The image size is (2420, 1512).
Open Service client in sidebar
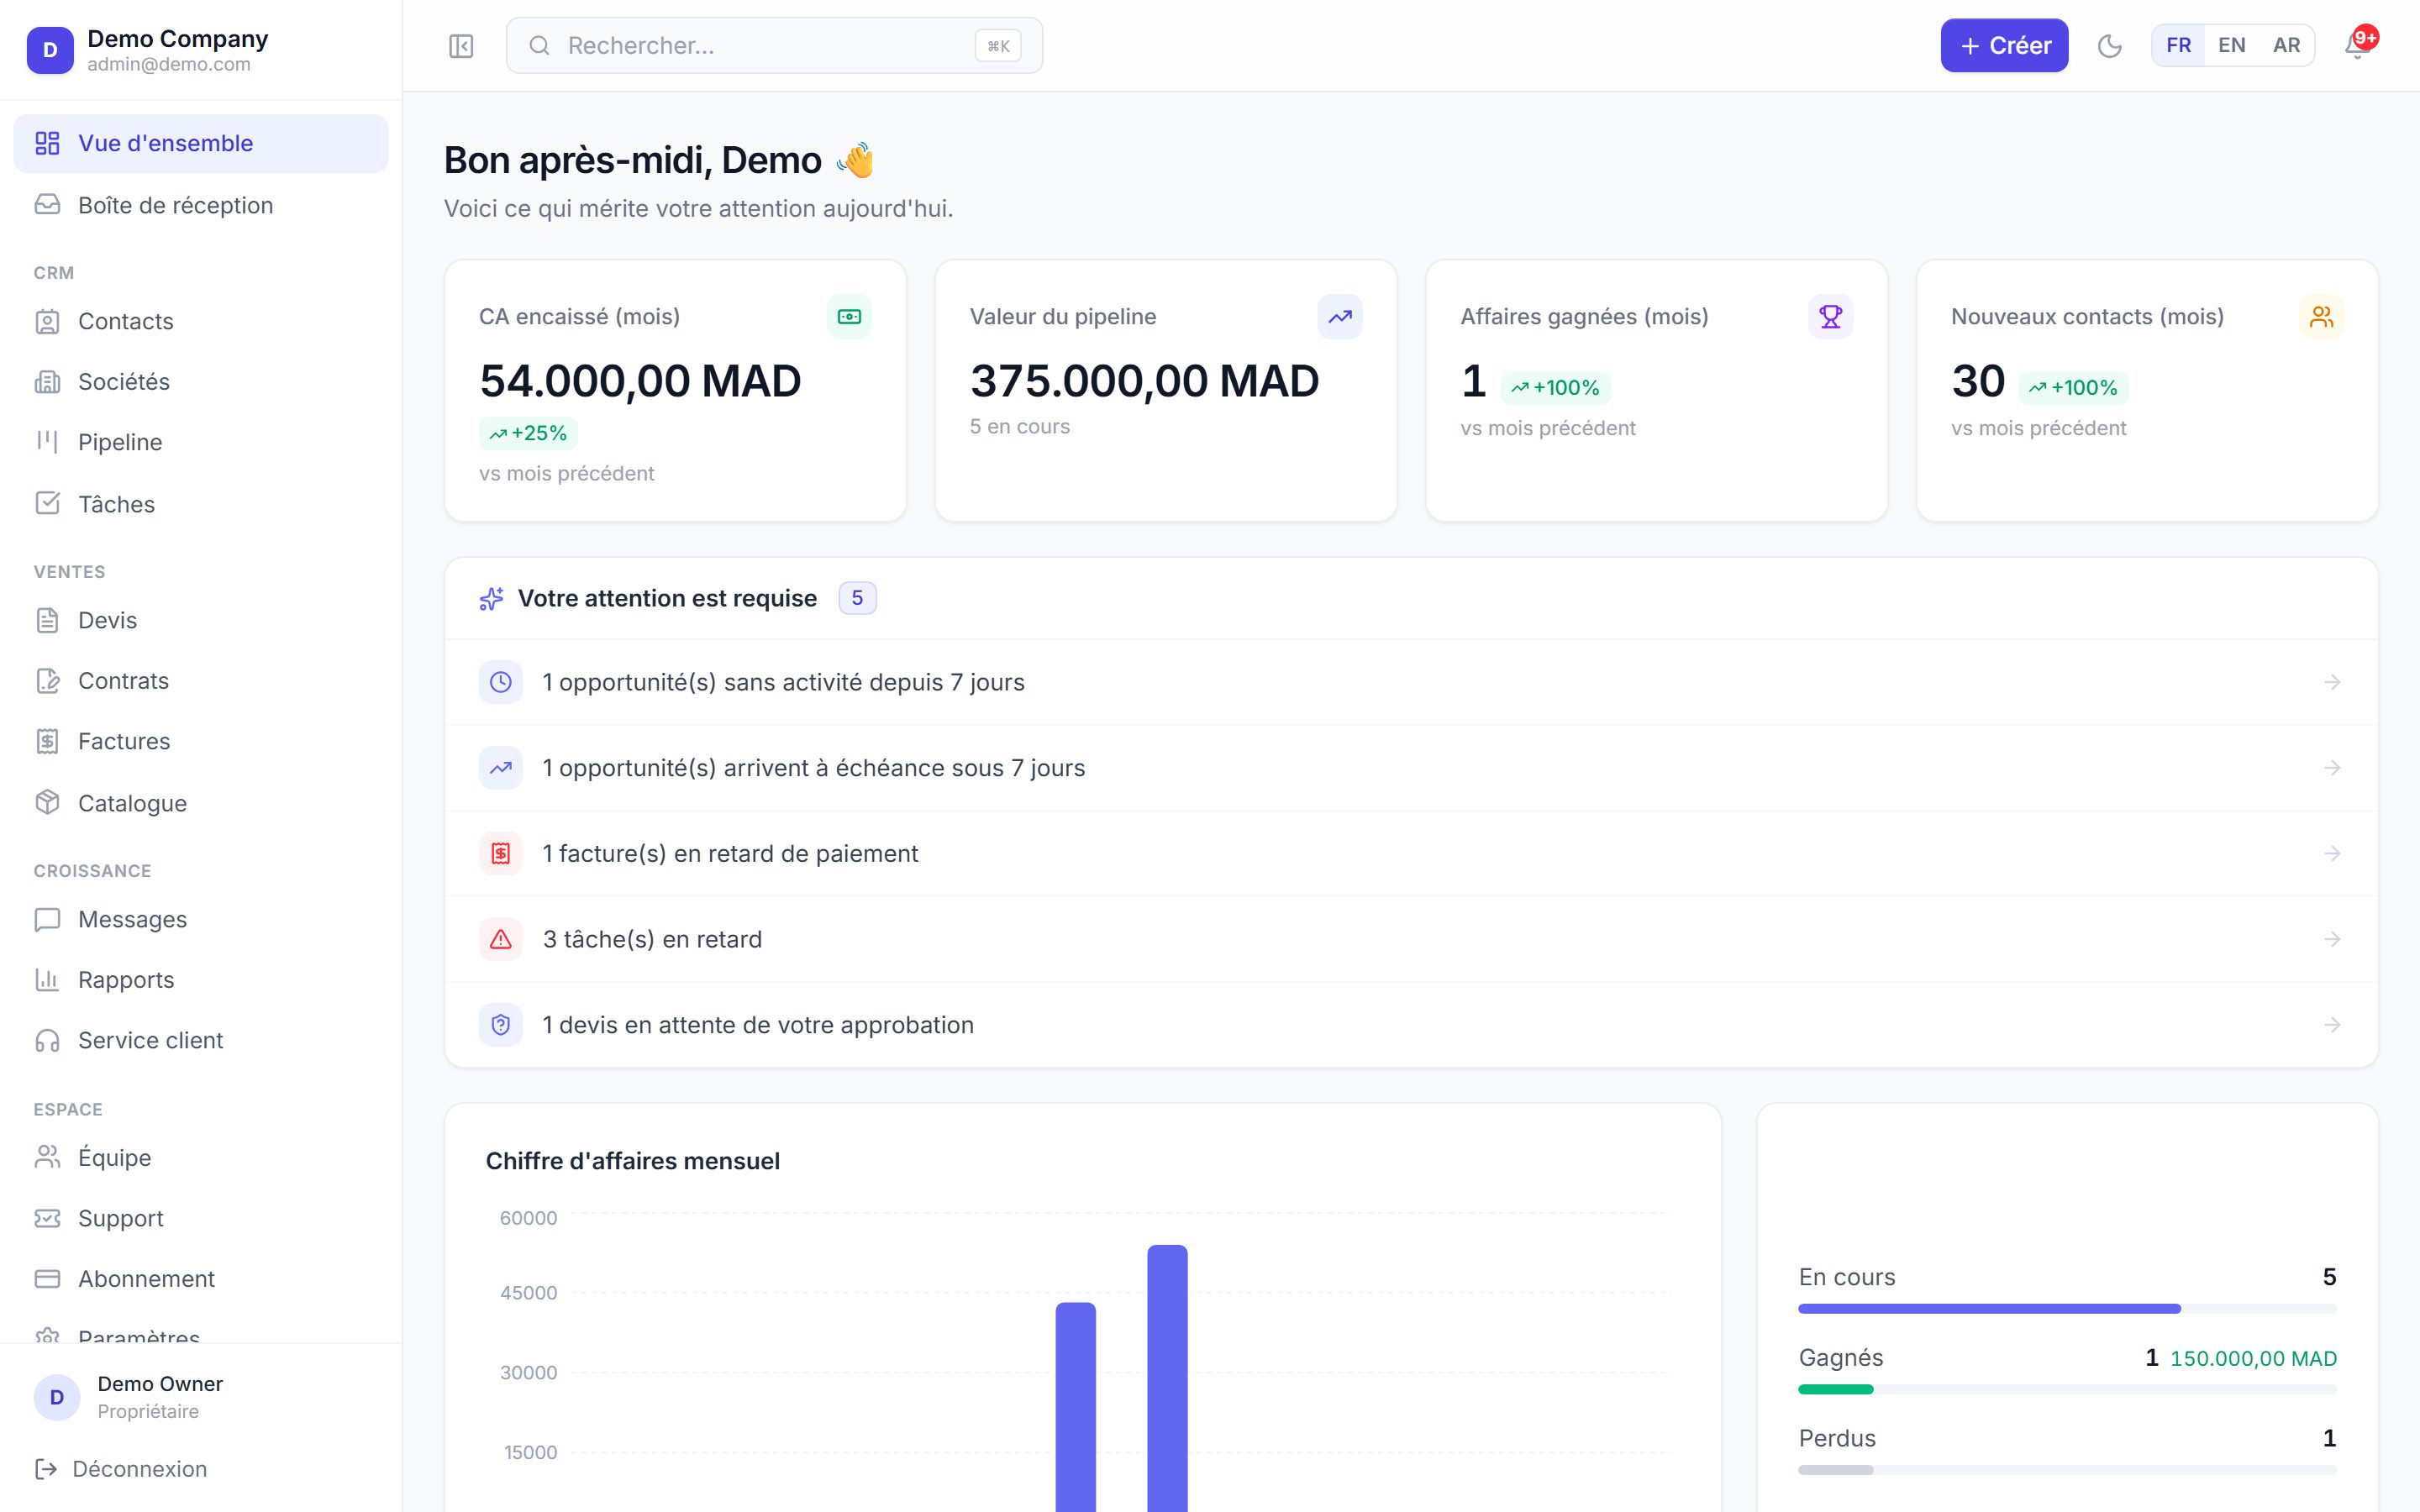click(201, 1040)
